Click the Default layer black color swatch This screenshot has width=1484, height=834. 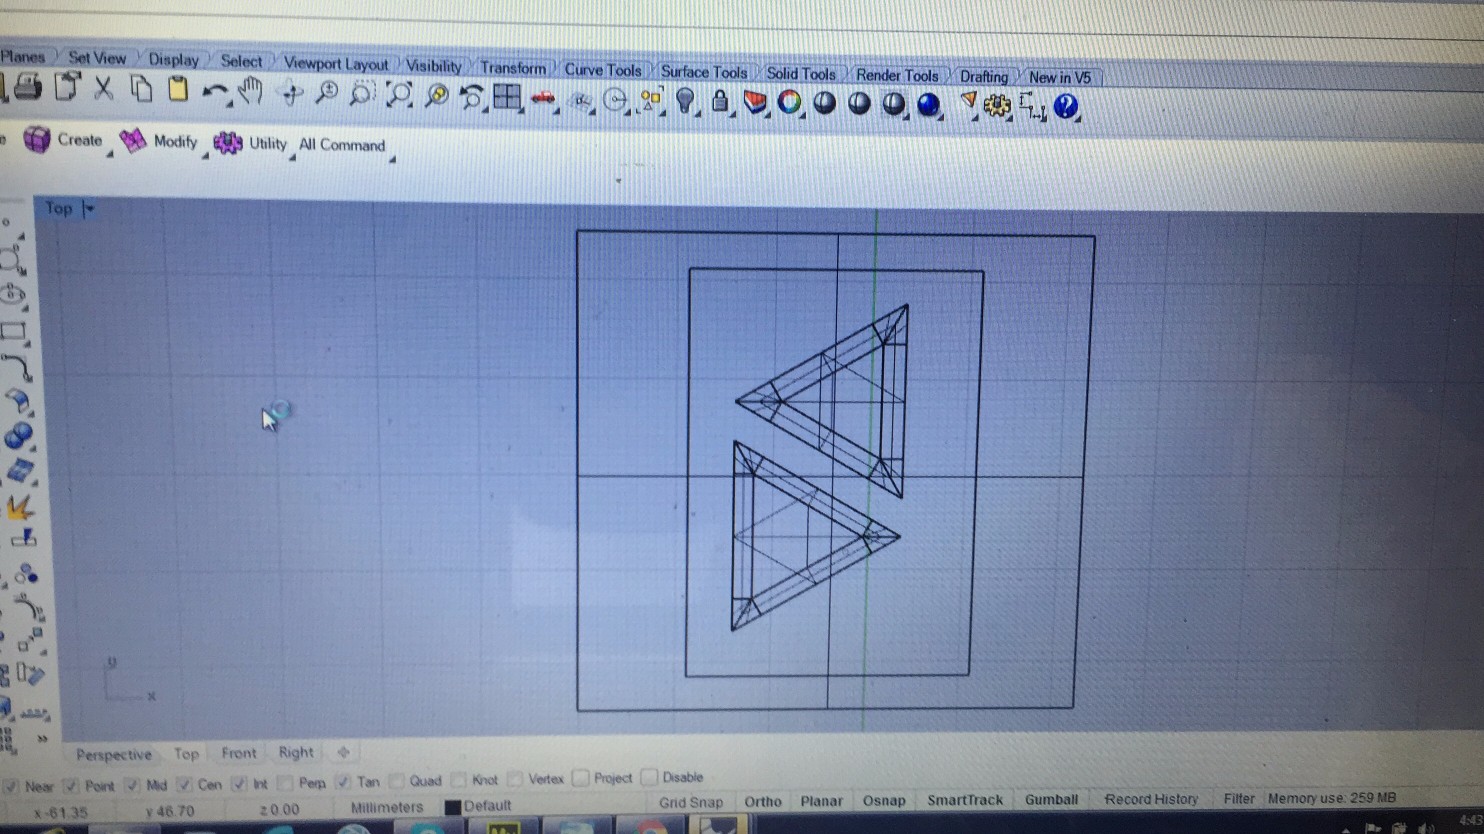tap(453, 806)
